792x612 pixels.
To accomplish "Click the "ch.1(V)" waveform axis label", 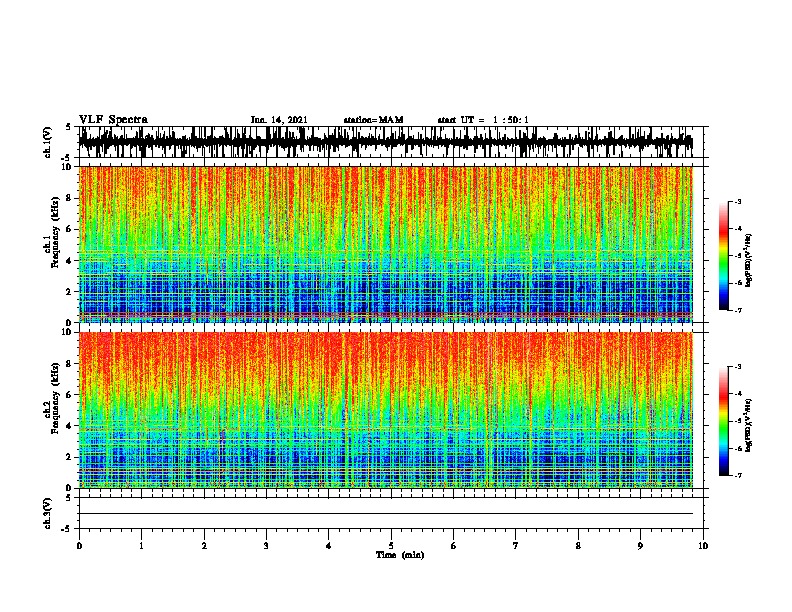I will point(47,142).
